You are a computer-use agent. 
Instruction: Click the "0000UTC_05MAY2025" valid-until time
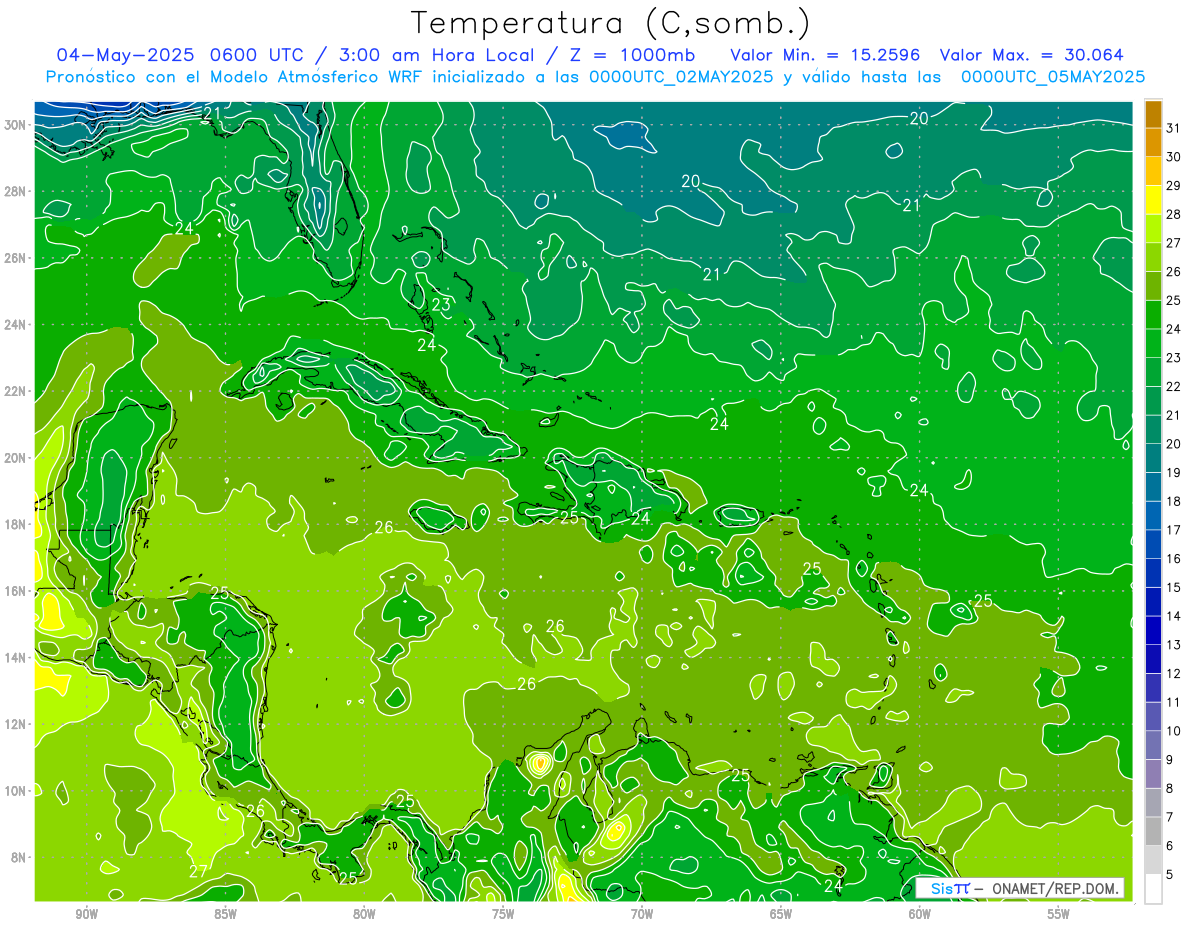tap(1053, 76)
